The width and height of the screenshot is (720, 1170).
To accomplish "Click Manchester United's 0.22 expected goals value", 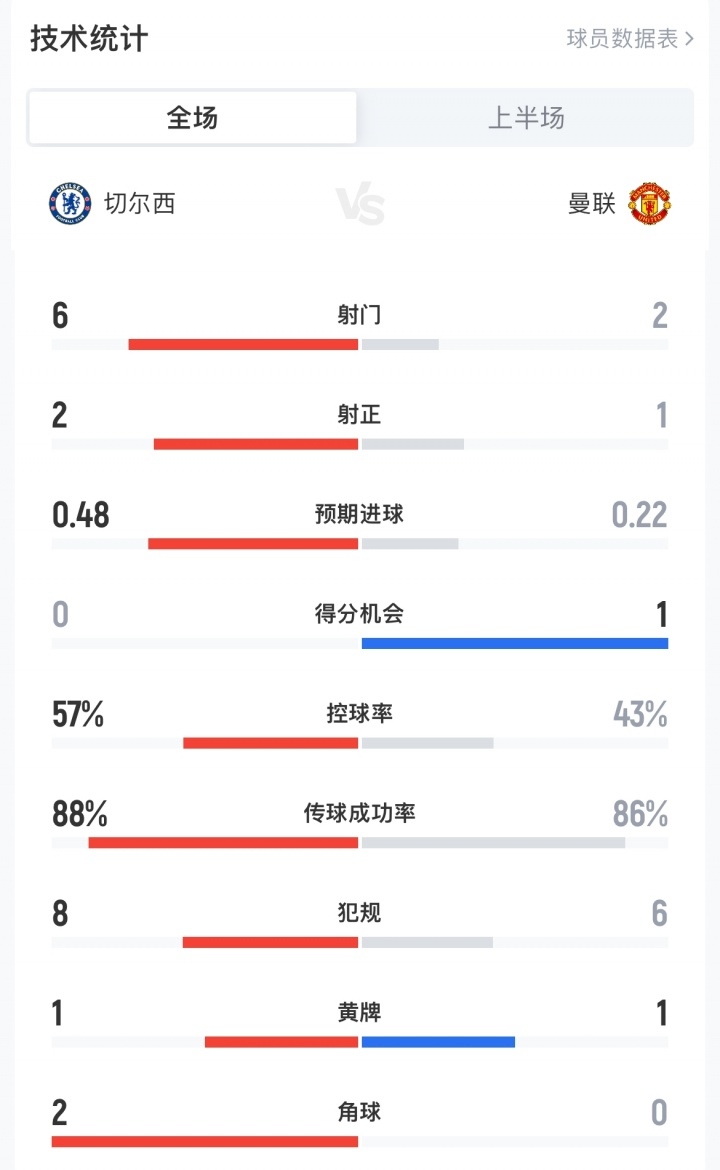I will (639, 514).
